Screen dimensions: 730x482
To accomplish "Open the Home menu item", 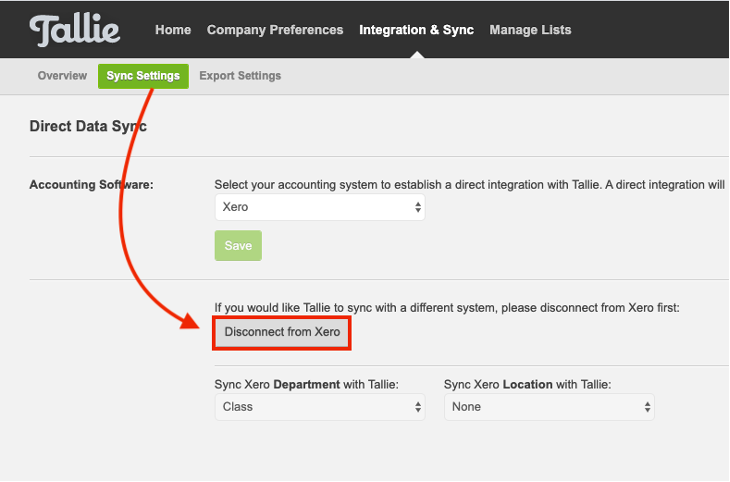I will point(173,30).
